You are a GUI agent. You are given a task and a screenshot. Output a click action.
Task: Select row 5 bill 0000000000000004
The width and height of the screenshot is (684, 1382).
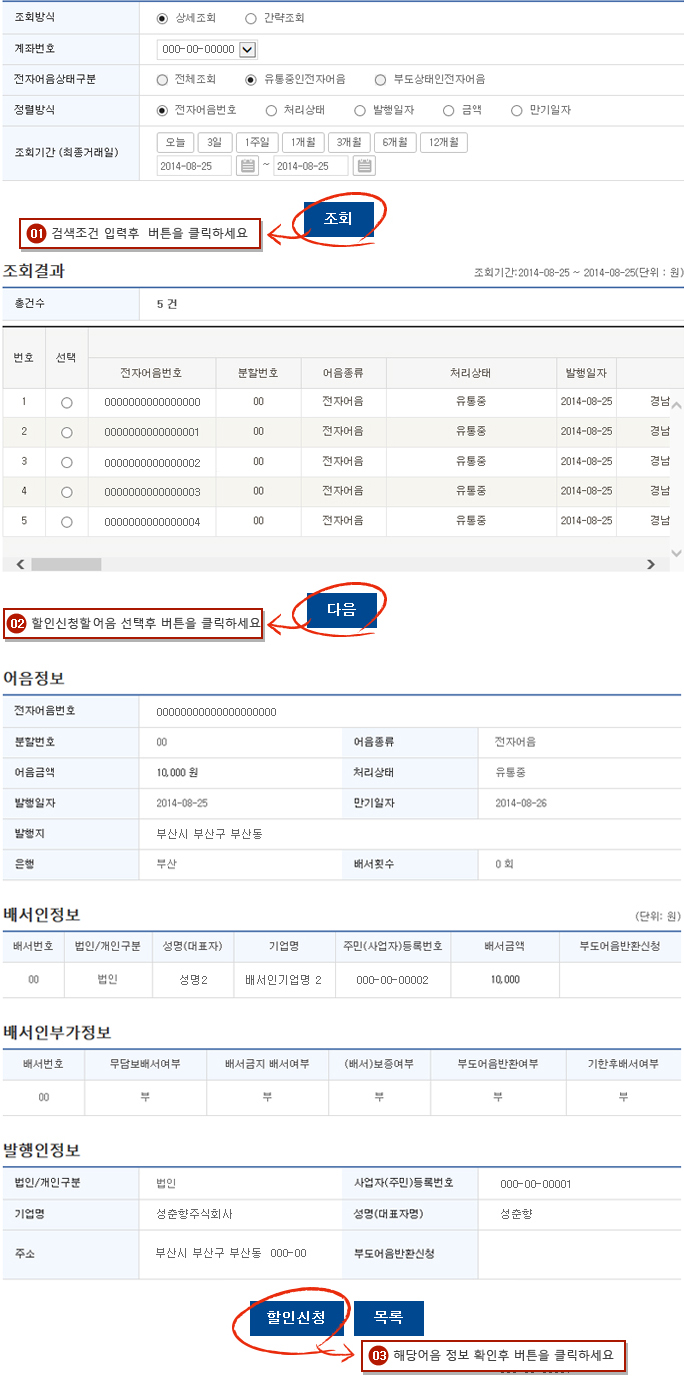tap(67, 522)
